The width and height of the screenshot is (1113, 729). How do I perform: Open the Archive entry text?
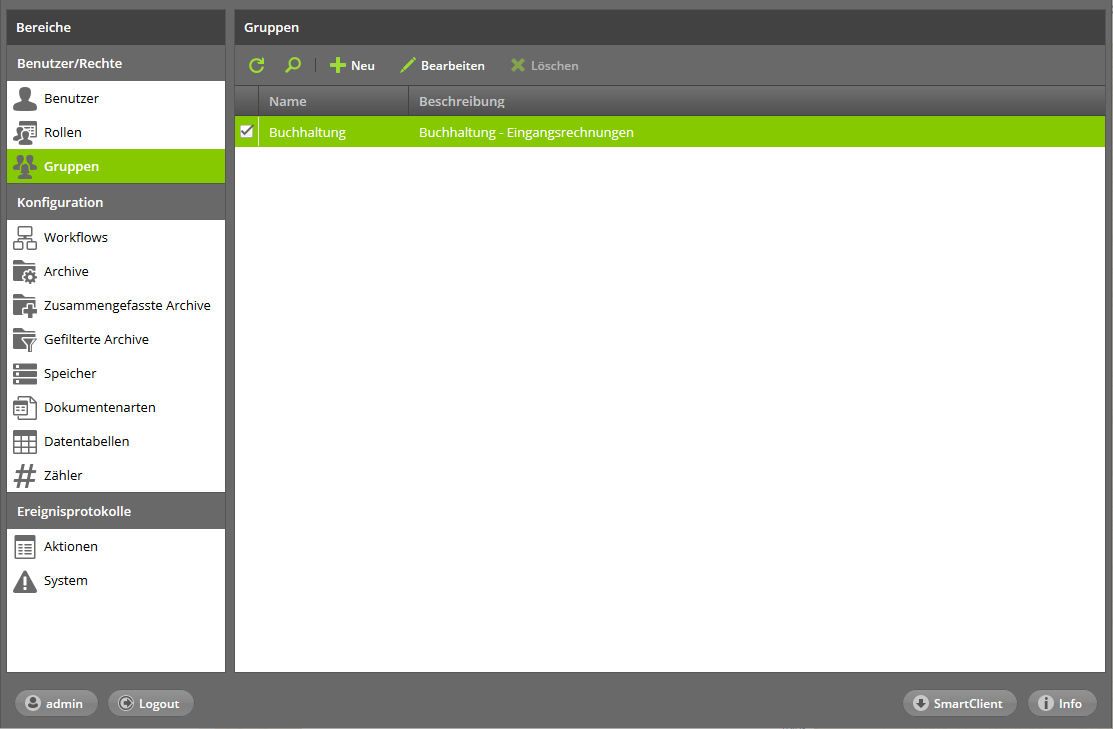coord(66,271)
